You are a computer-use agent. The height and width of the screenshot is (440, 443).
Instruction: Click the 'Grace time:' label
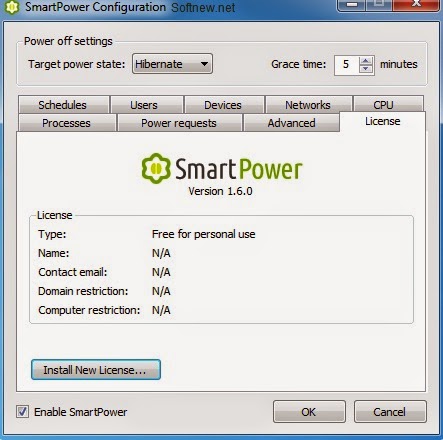[x=299, y=64]
